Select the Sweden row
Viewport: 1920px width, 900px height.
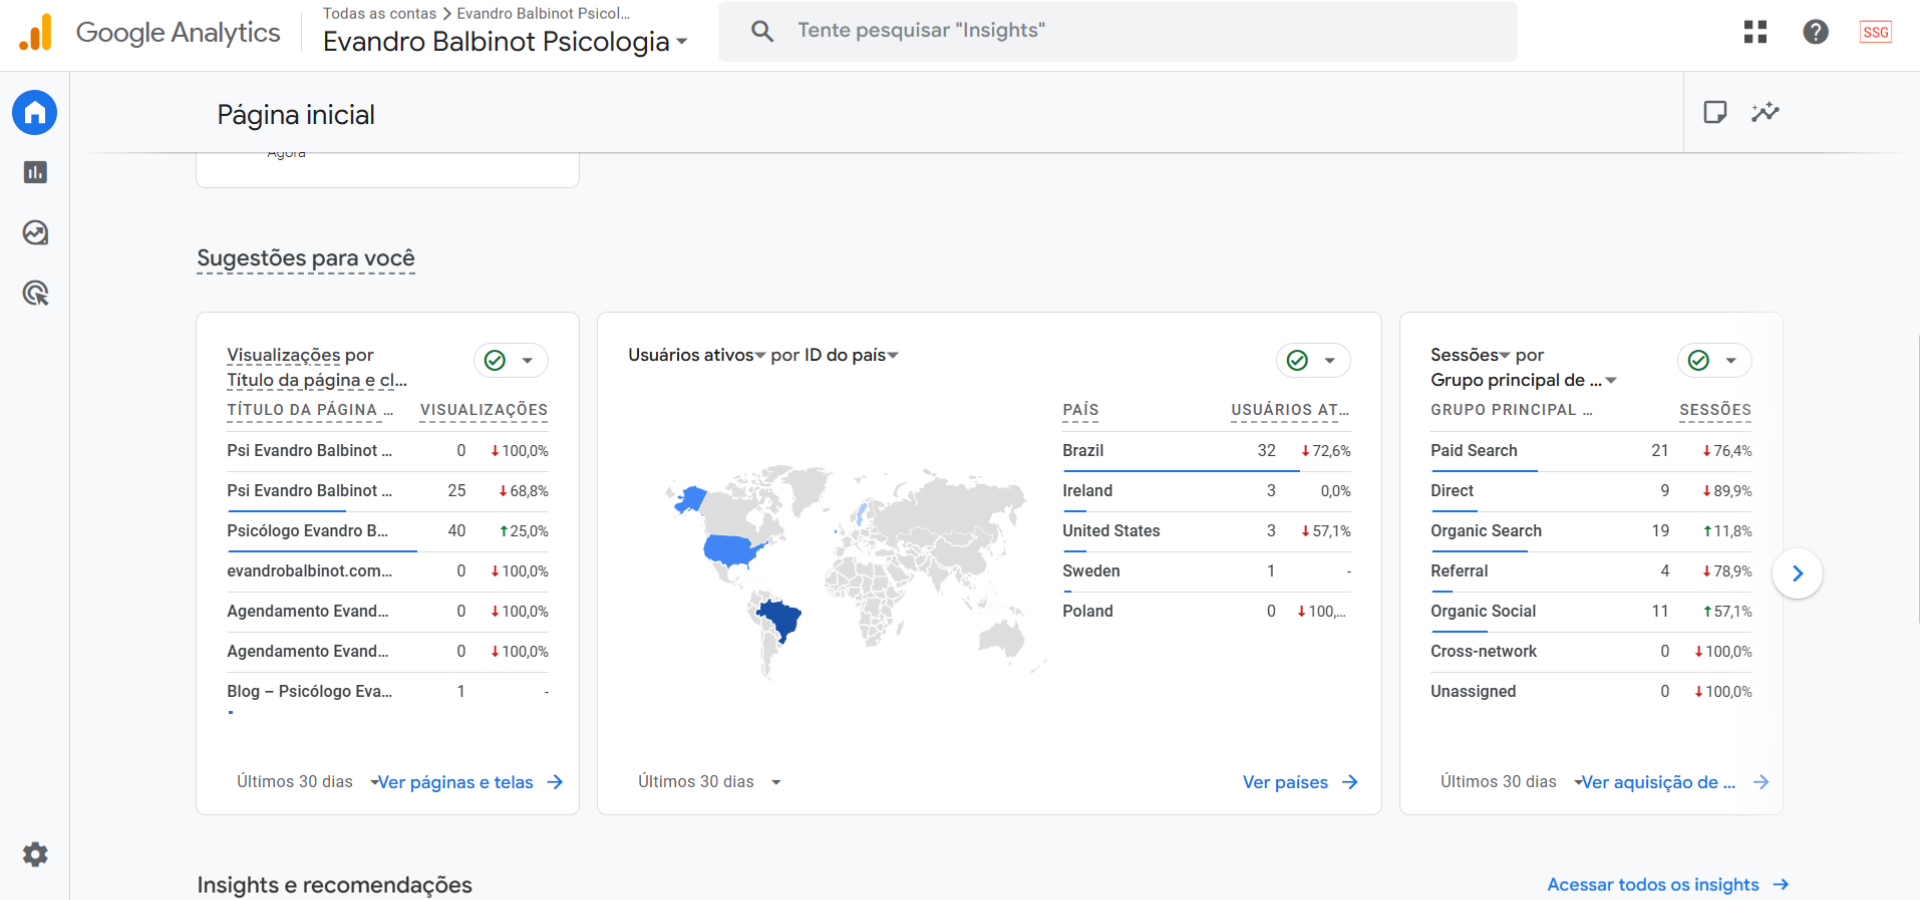pos(1206,571)
